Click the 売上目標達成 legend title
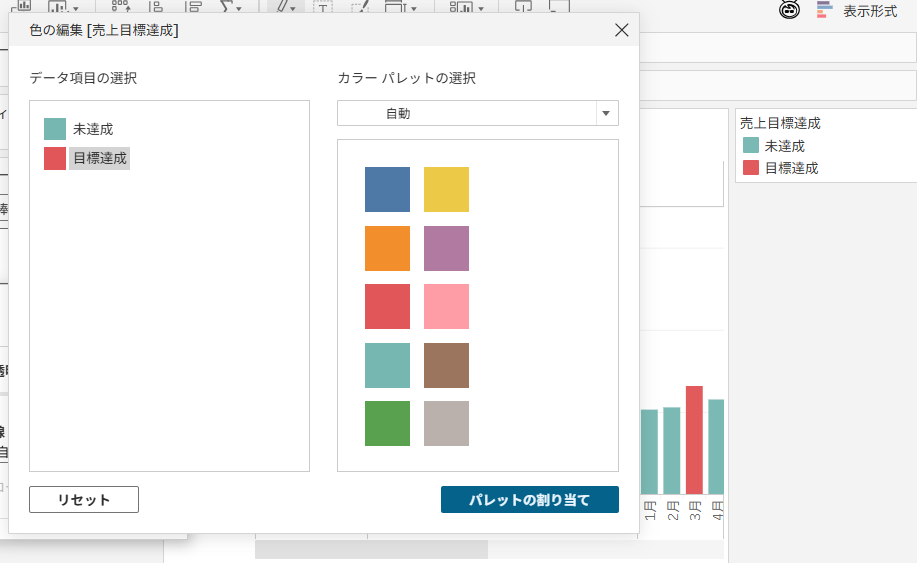This screenshot has width=917, height=563. point(780,123)
